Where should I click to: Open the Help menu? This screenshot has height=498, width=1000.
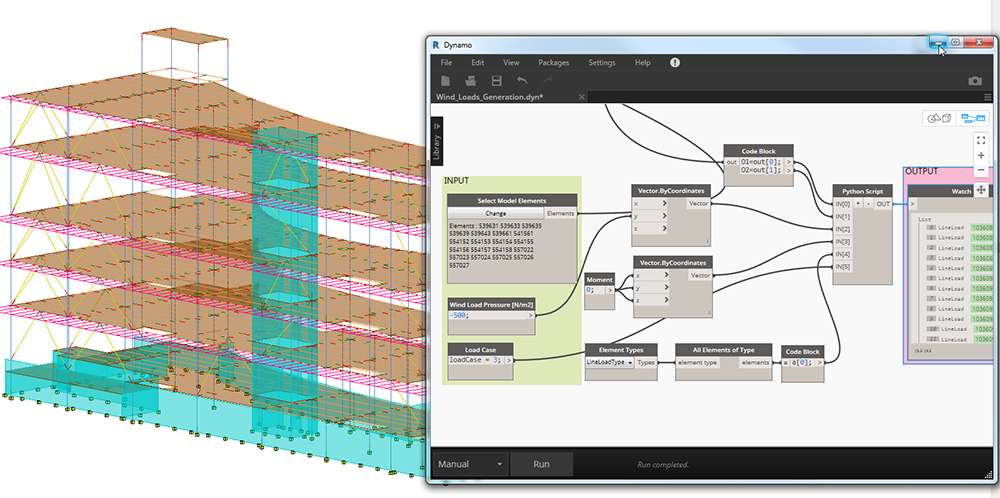click(x=643, y=62)
